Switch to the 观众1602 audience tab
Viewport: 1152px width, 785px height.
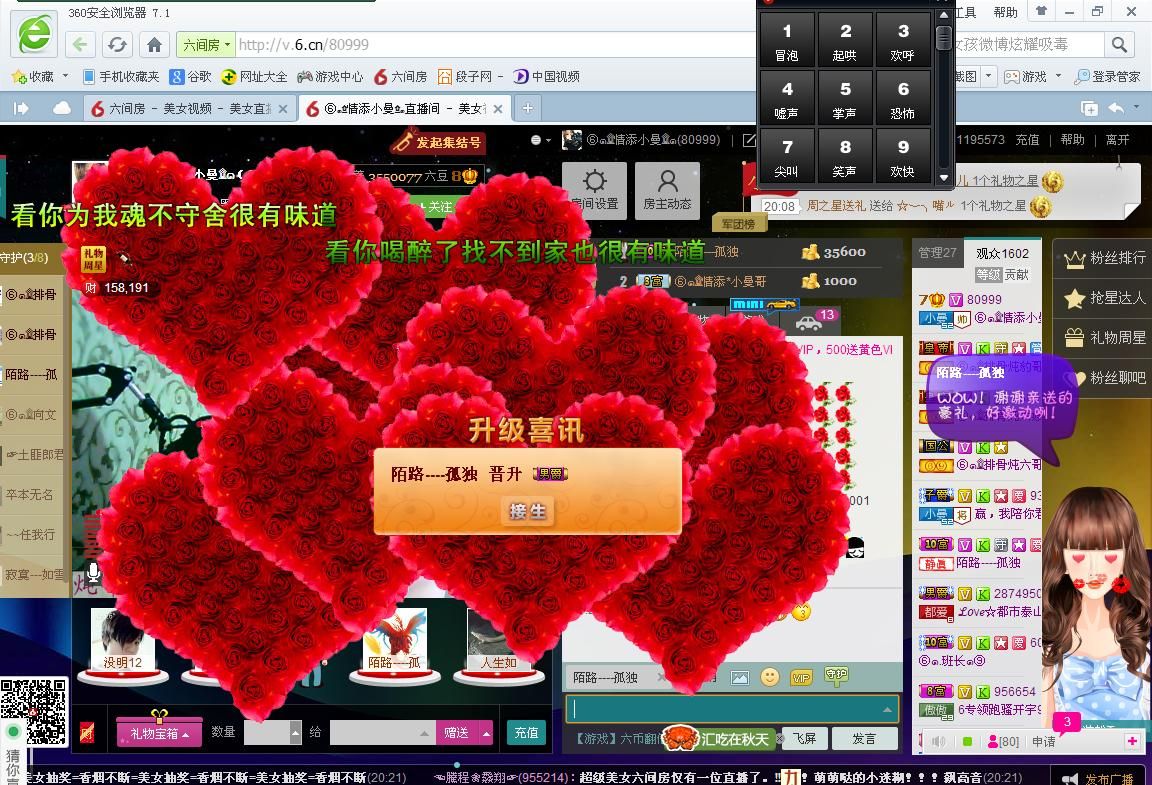[1002, 253]
